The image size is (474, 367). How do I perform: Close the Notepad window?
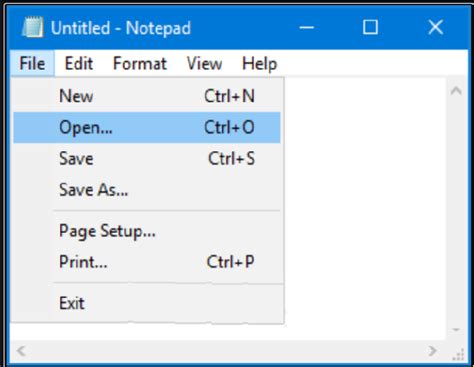[435, 27]
